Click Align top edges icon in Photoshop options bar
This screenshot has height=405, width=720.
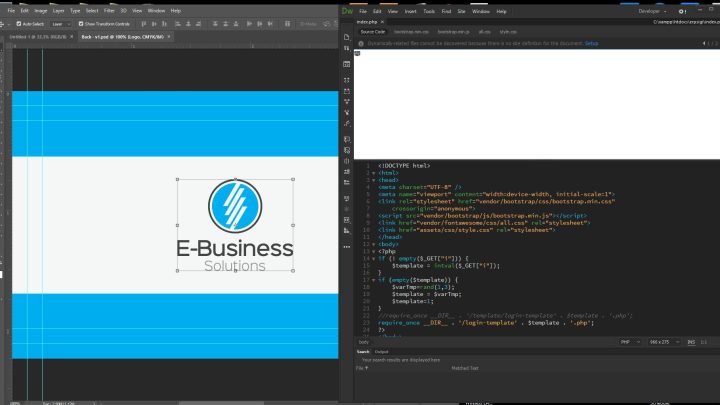coord(144,24)
